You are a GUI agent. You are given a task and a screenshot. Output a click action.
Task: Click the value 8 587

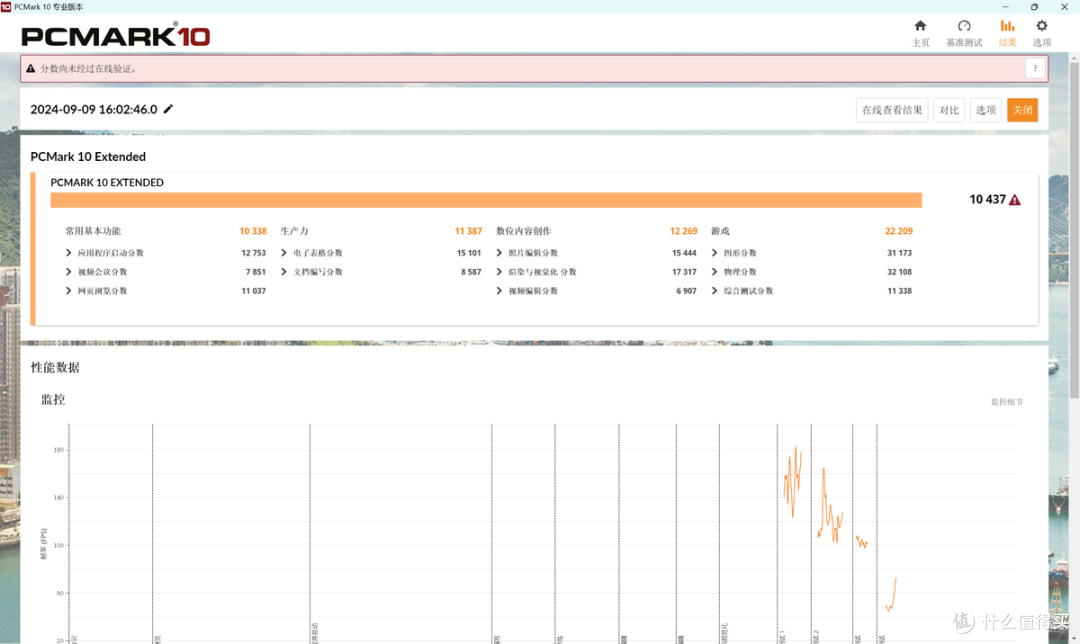471,272
